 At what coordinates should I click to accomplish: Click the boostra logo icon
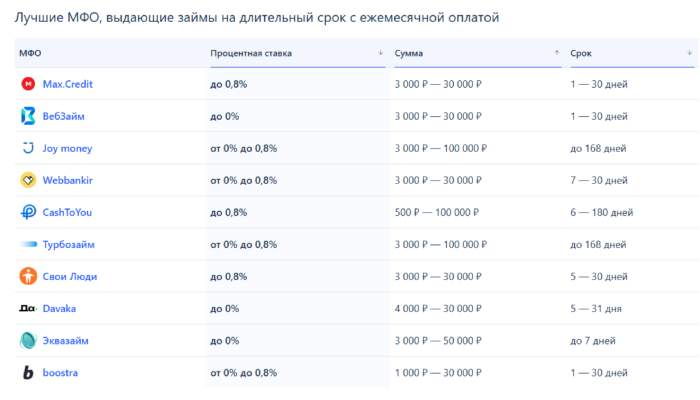click(x=28, y=372)
